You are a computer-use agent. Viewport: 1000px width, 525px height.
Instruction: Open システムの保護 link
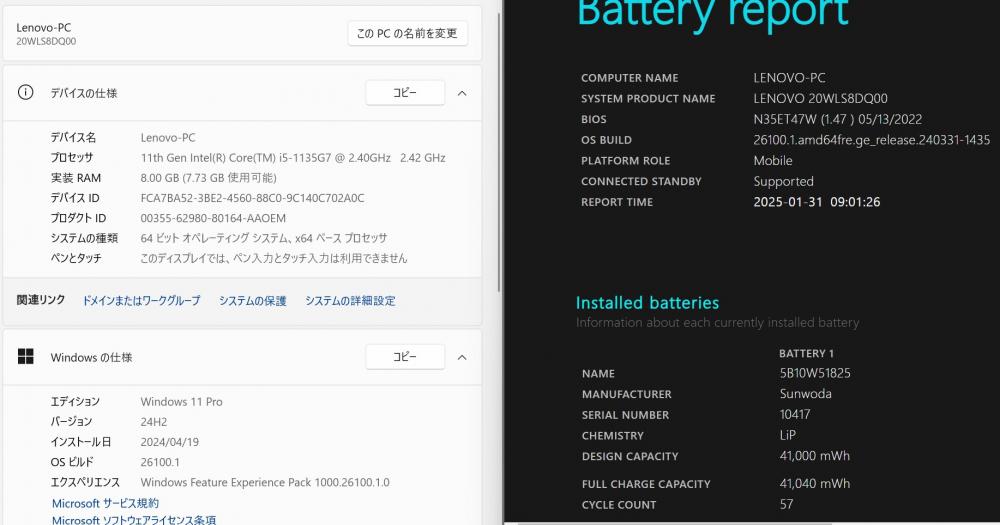click(x=253, y=300)
